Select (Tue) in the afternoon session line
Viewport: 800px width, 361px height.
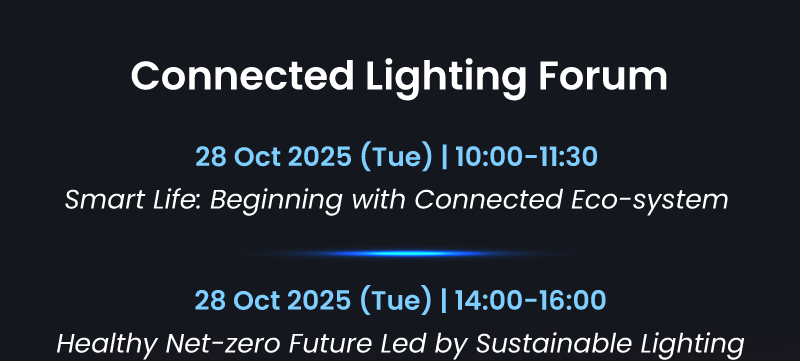click(396, 300)
